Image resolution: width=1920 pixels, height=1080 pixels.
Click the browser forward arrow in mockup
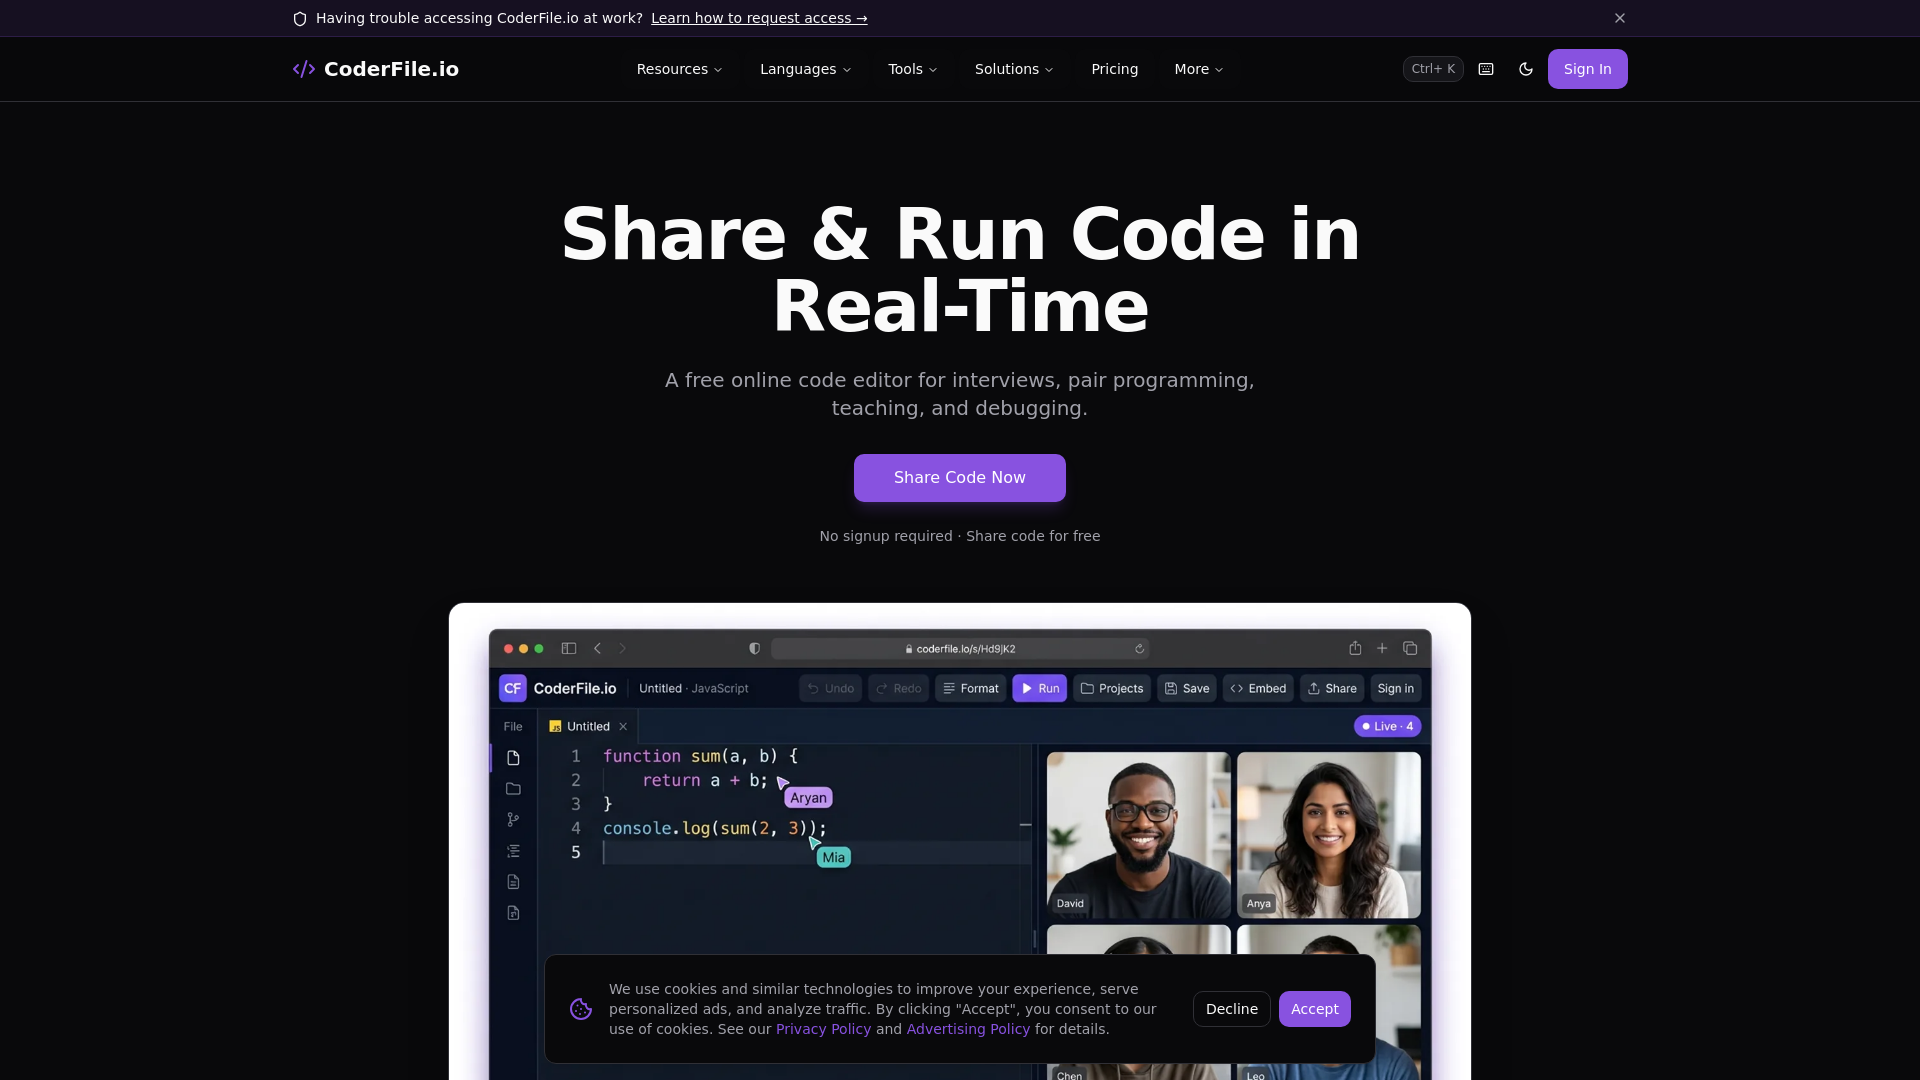click(622, 648)
